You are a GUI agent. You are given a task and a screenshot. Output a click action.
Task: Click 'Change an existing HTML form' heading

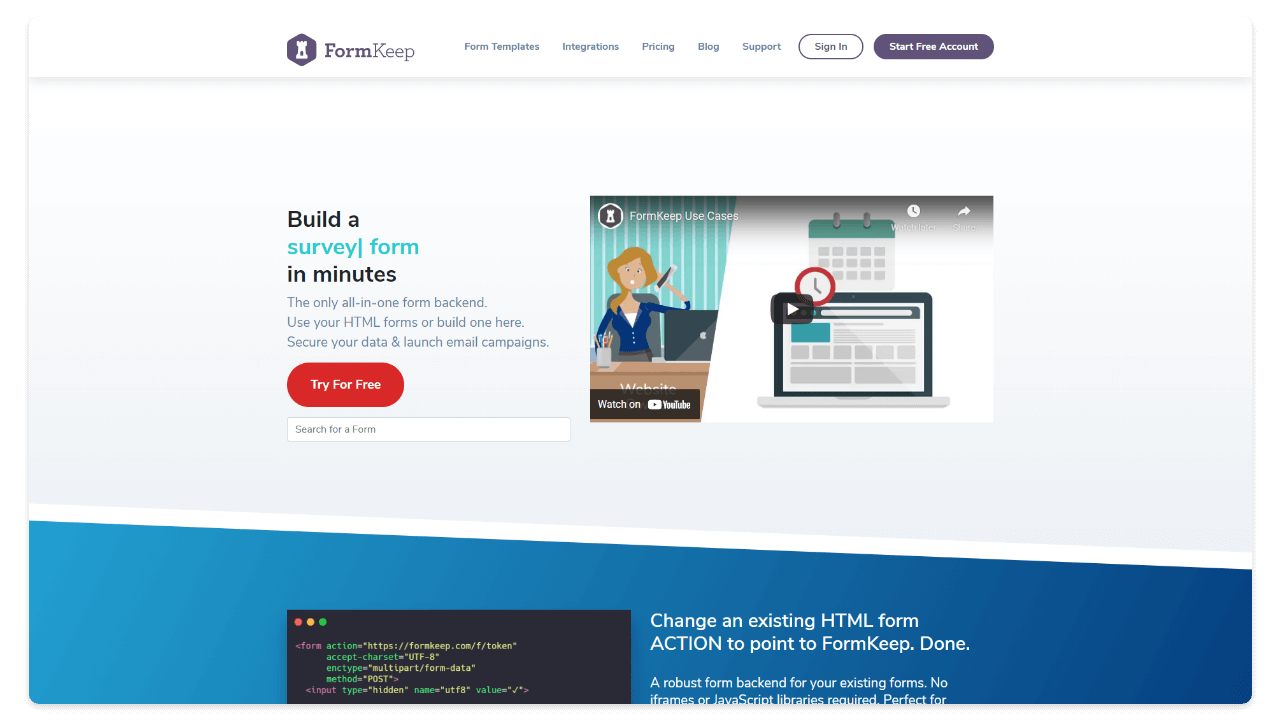point(784,620)
